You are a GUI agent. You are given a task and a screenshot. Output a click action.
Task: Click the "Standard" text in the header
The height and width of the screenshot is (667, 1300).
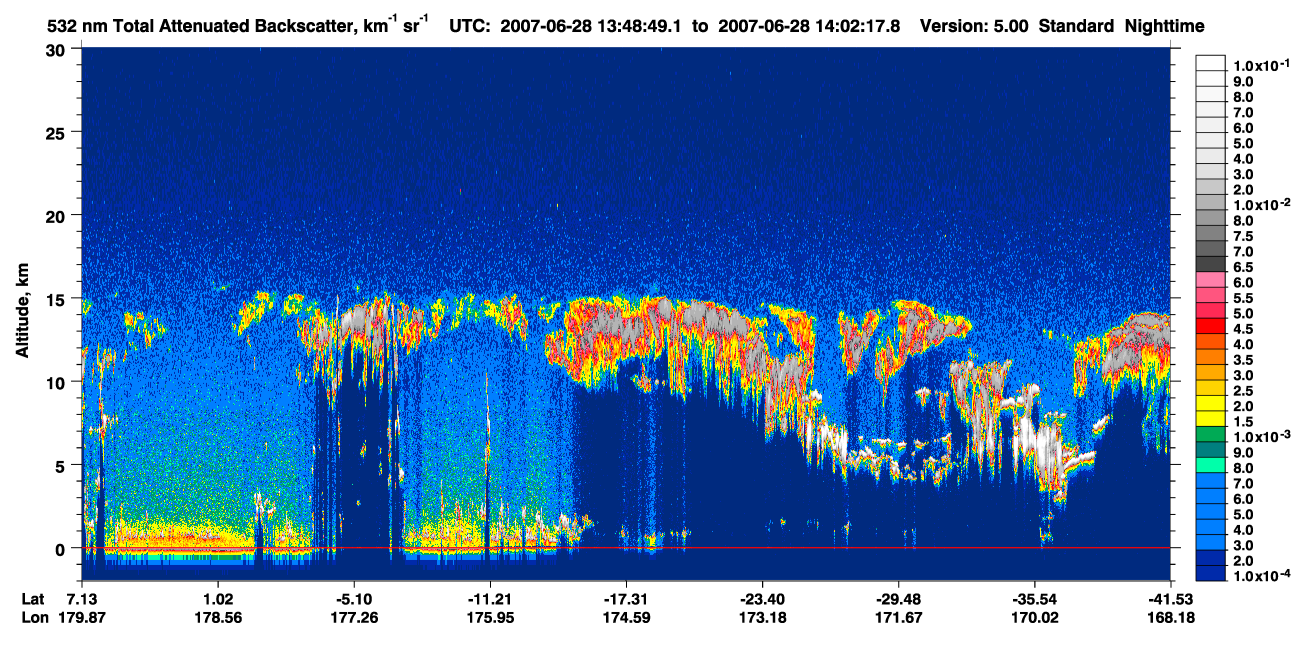[1077, 26]
